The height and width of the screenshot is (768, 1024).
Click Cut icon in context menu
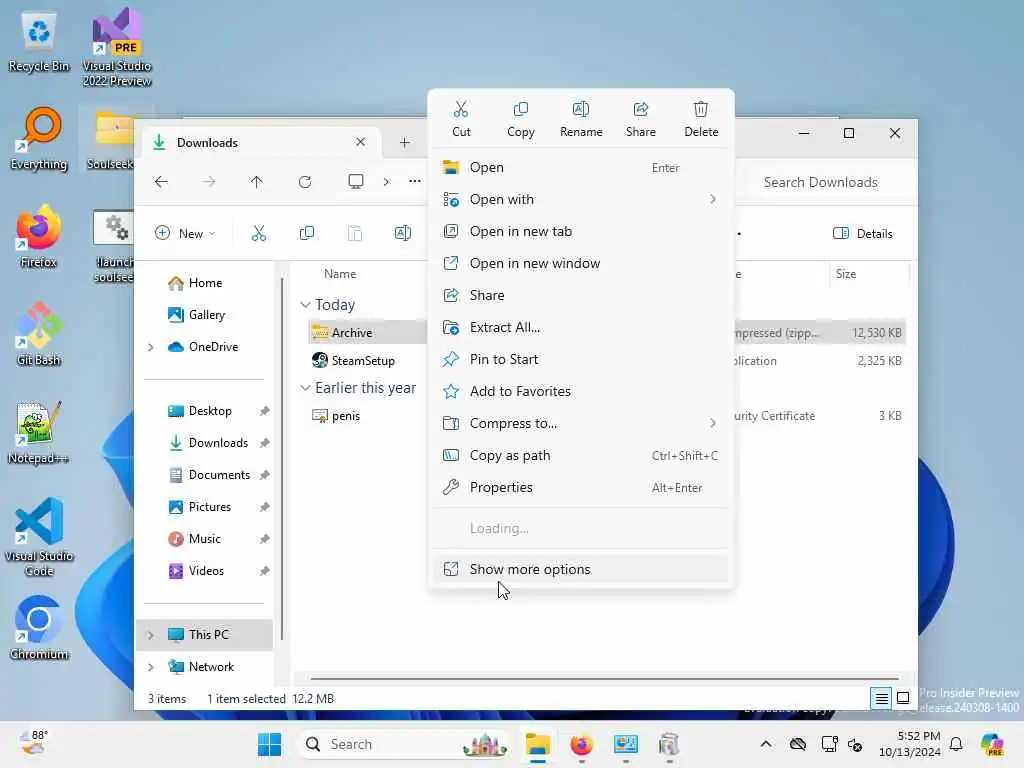point(461,119)
